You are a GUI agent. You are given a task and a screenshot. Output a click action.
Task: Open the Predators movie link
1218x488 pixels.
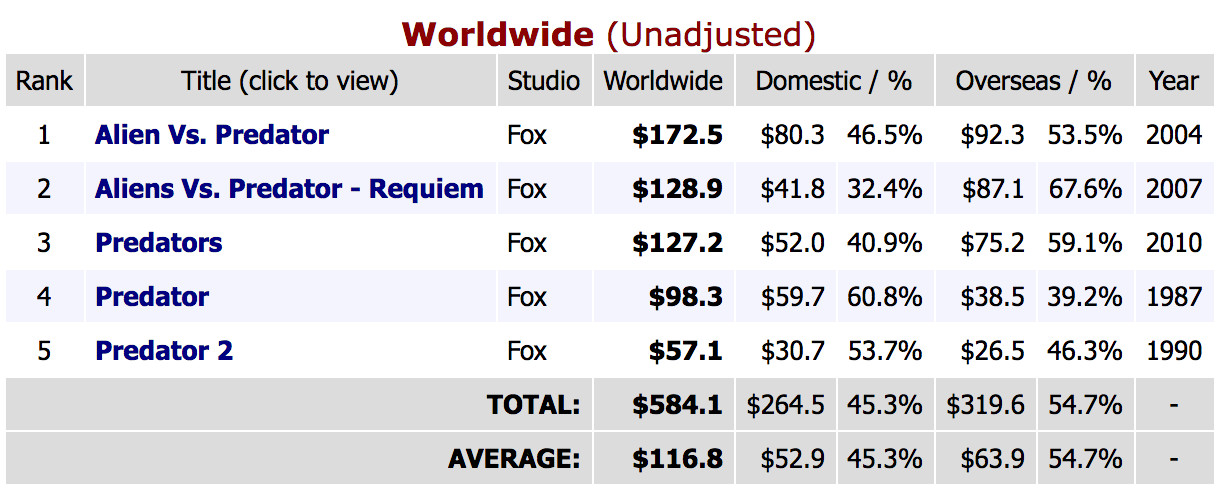pyautogui.click(x=159, y=243)
